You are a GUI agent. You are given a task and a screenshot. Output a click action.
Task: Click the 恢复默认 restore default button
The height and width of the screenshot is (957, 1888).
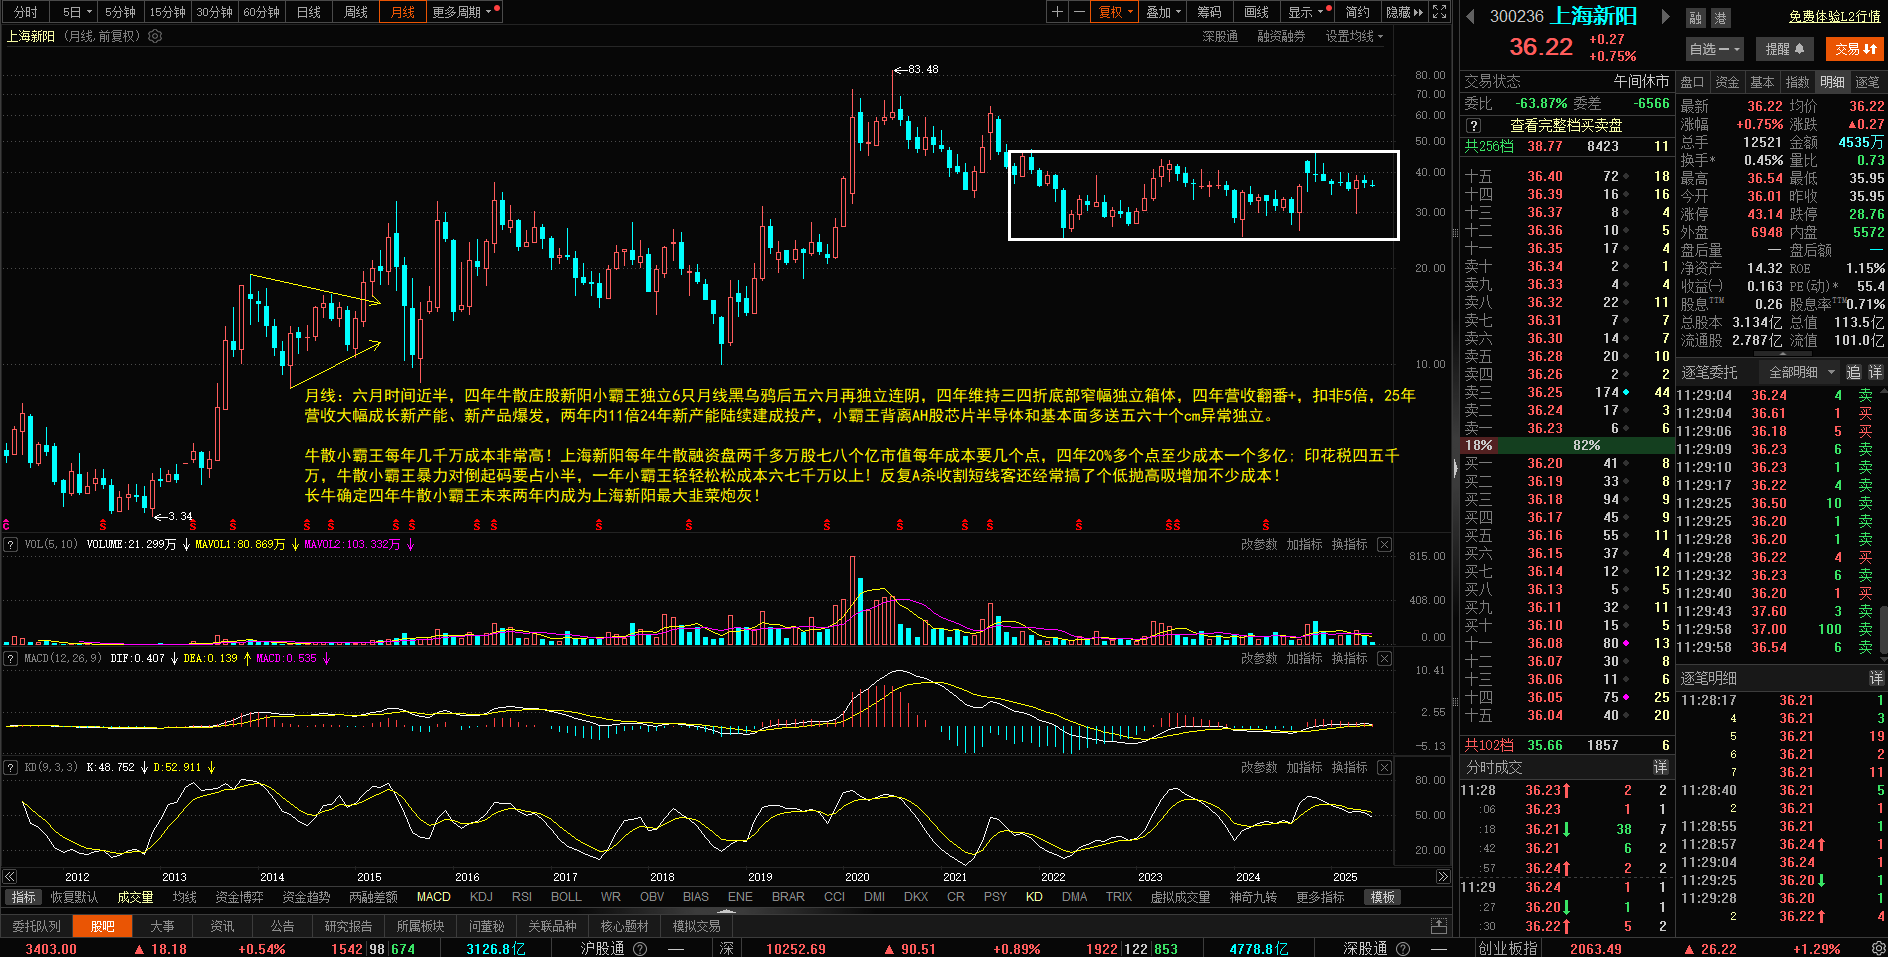(x=75, y=898)
